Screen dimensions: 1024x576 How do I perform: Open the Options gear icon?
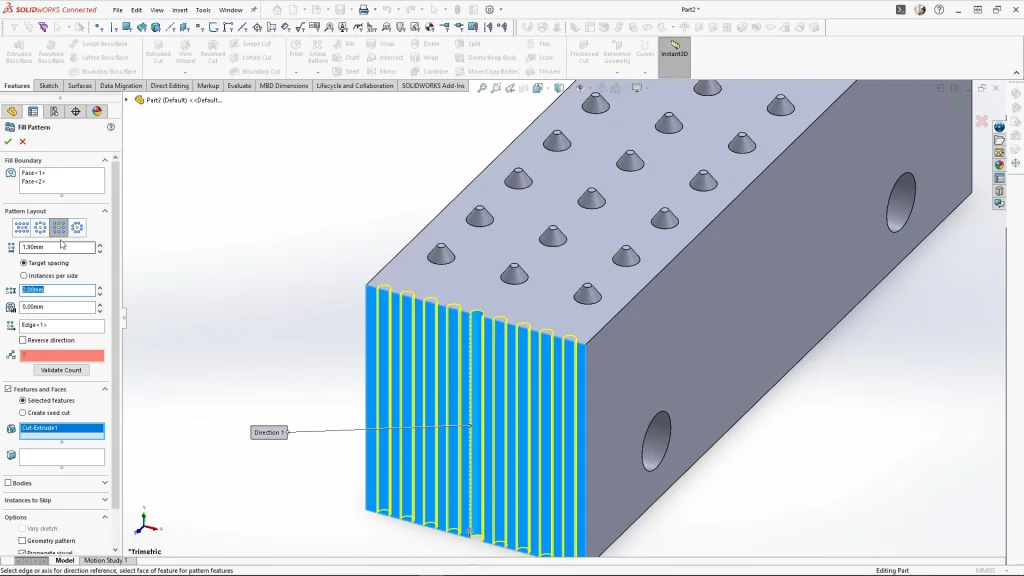489,10
